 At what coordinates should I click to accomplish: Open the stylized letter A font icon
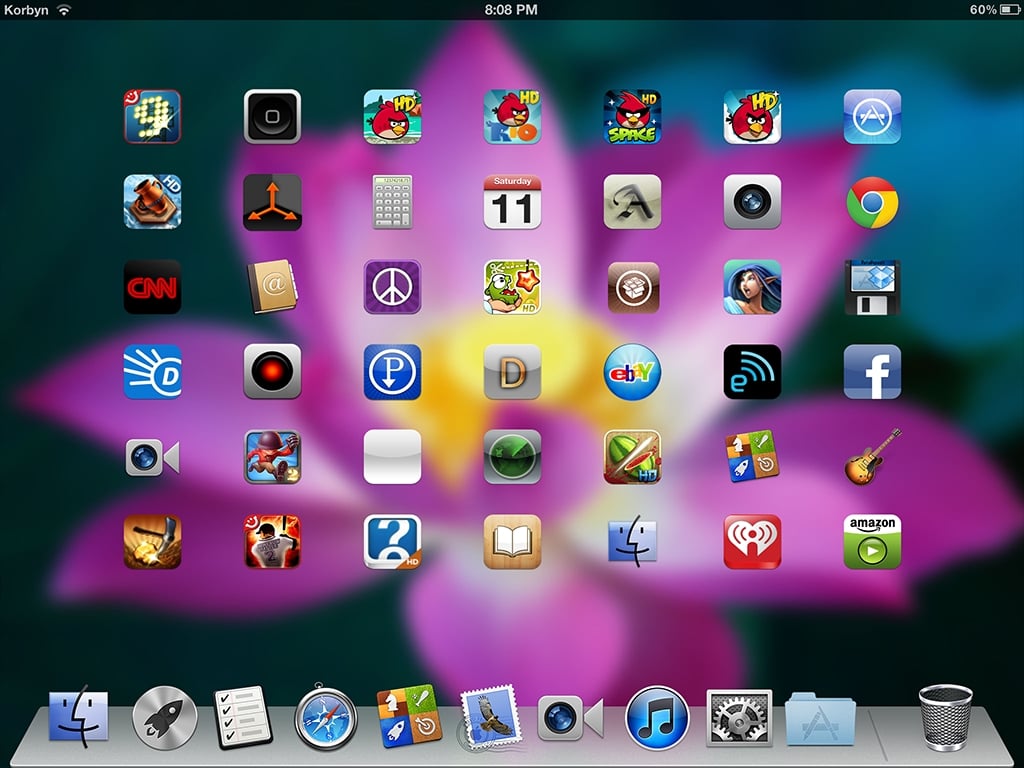pos(632,202)
